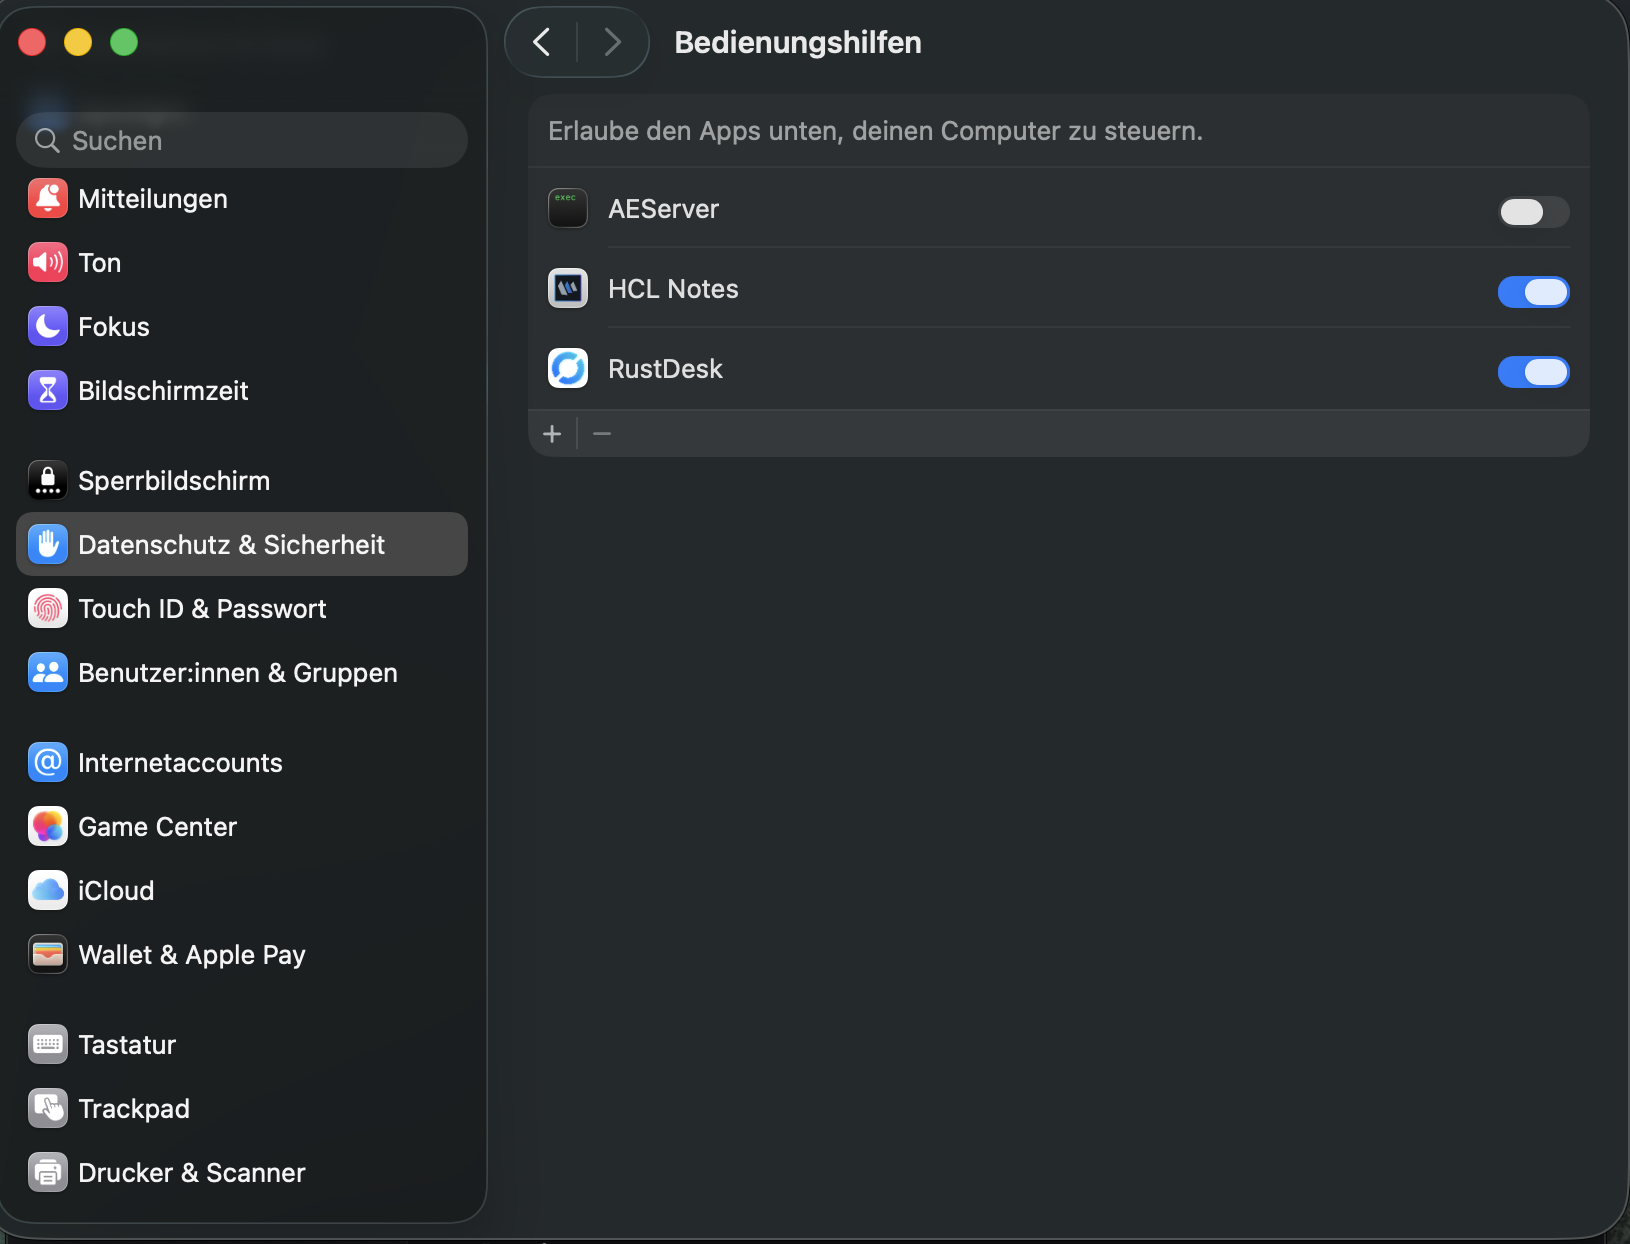
Task: Remove app with the minus button
Action: 602,434
